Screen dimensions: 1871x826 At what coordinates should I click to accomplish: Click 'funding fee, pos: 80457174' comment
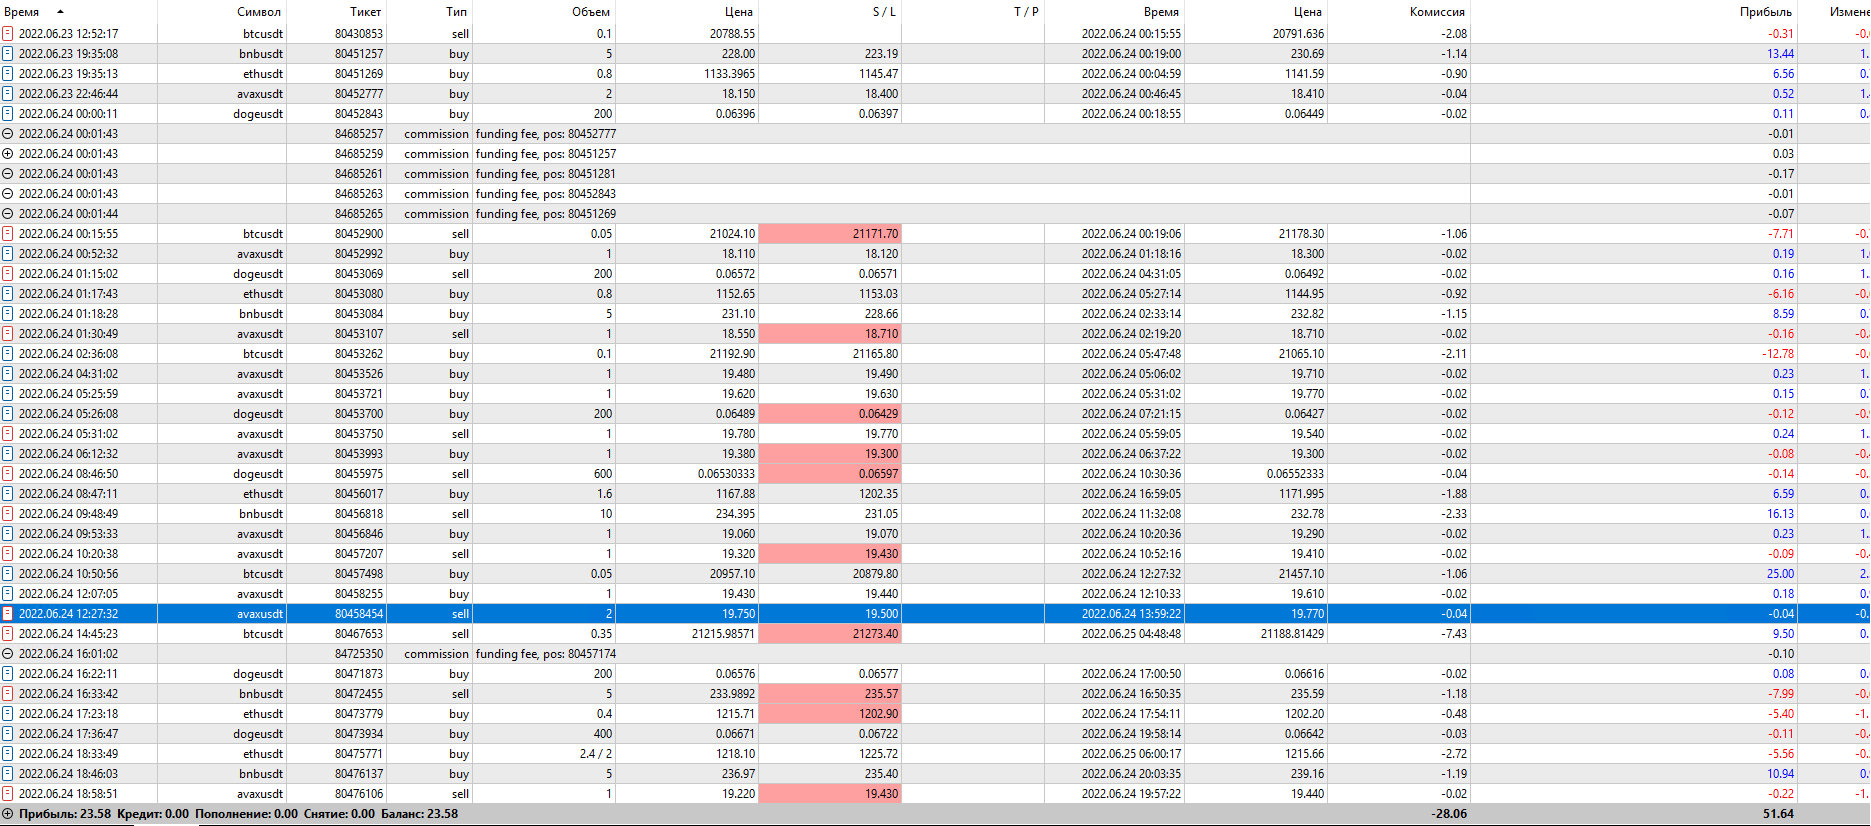pyautogui.click(x=545, y=653)
